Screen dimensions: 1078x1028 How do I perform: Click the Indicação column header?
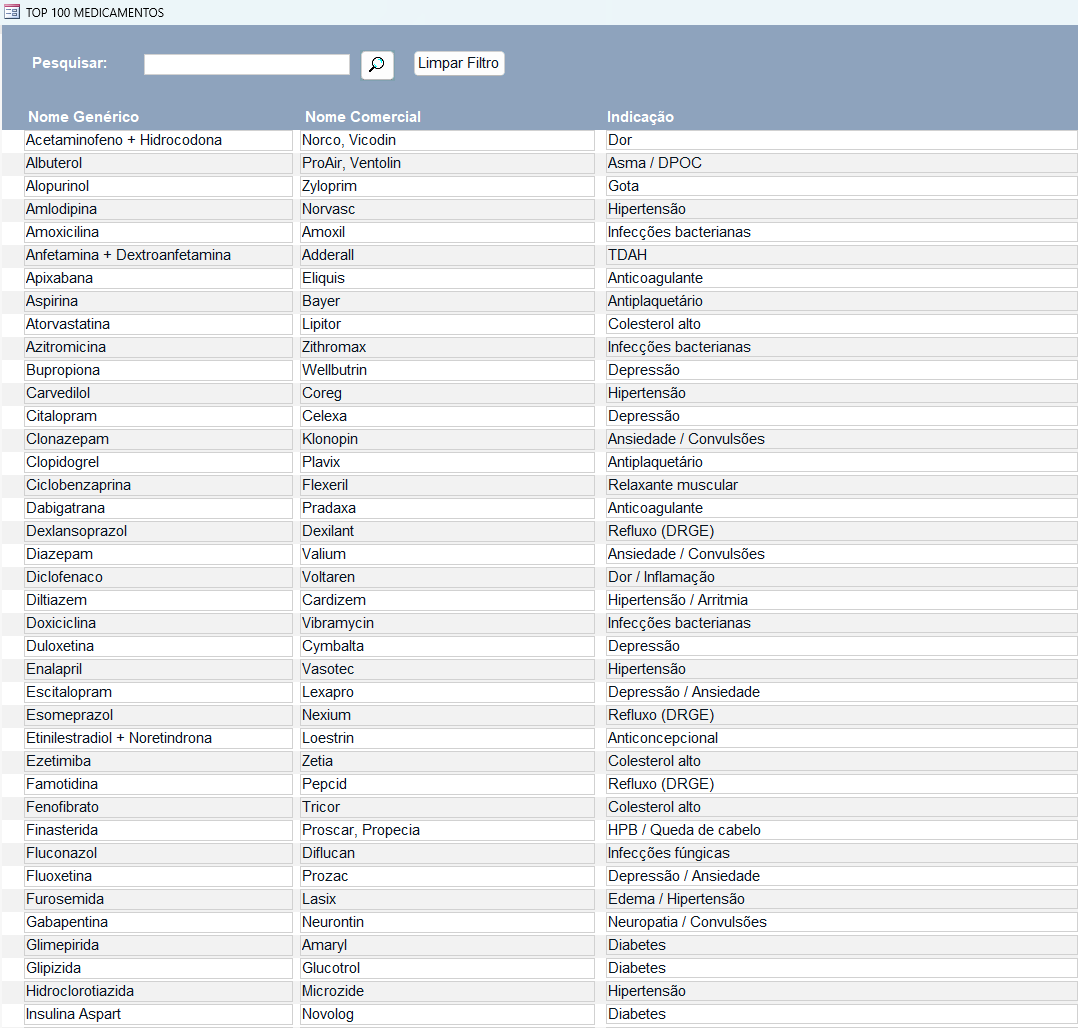click(640, 117)
